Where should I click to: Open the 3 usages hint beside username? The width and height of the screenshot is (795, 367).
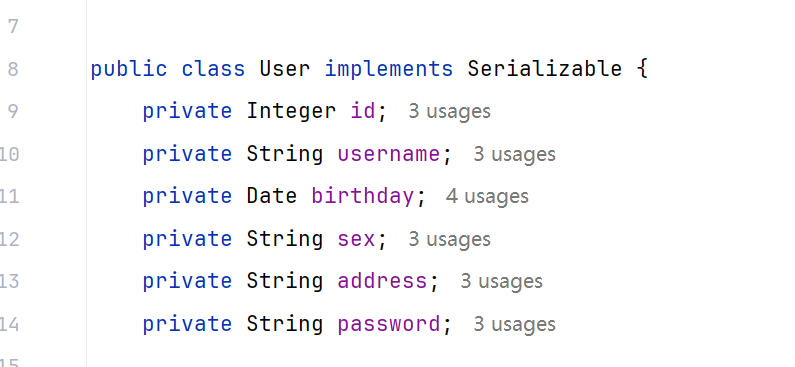[514, 154]
